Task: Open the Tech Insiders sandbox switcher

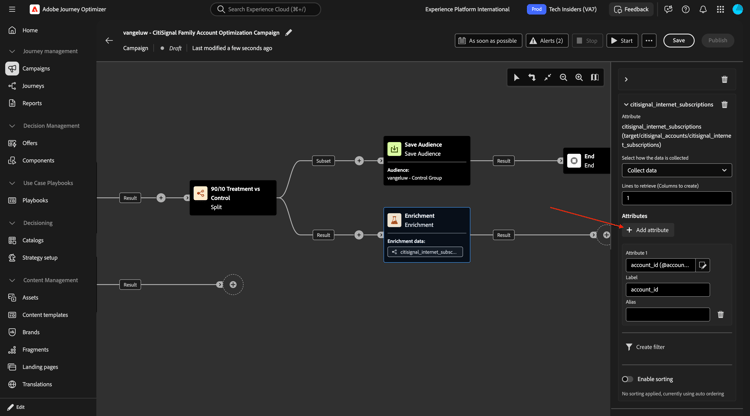Action: click(x=562, y=9)
